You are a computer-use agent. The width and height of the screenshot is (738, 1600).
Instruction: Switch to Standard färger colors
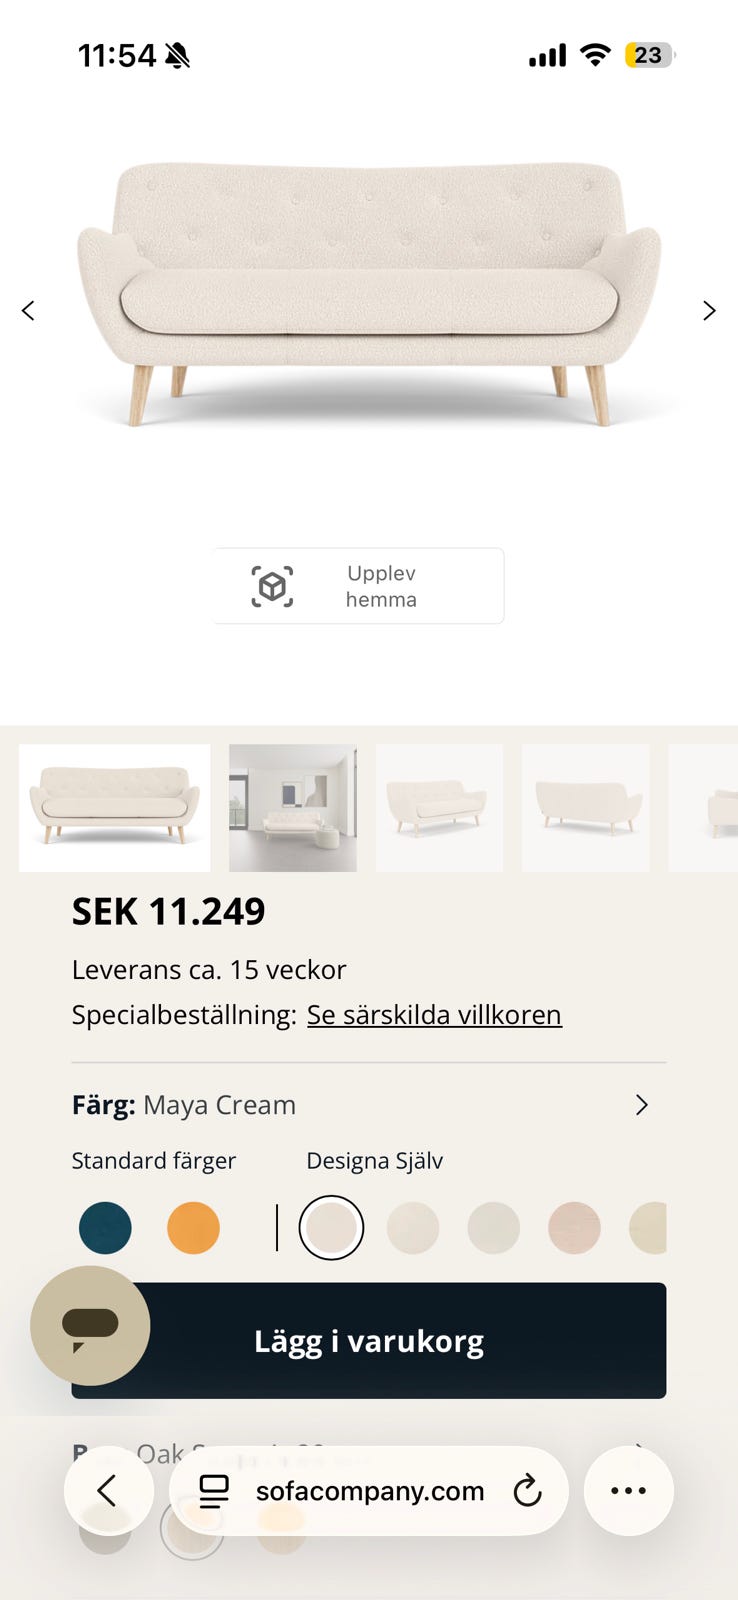[x=154, y=1161]
